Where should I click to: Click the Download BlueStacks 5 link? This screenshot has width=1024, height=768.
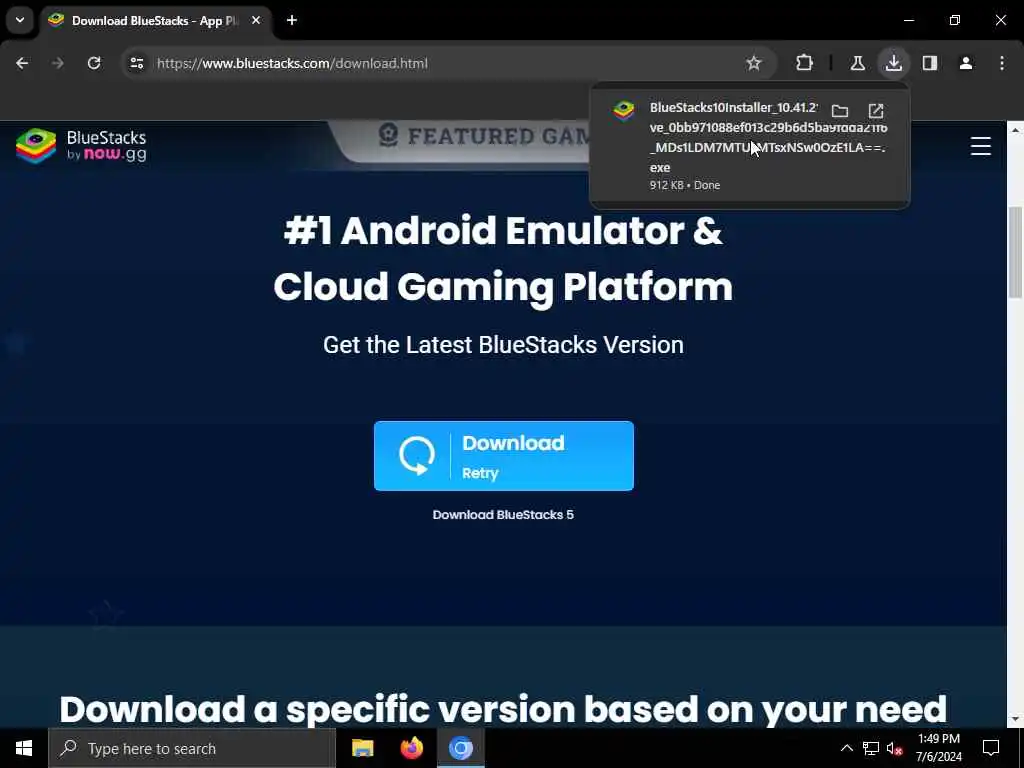coord(503,515)
